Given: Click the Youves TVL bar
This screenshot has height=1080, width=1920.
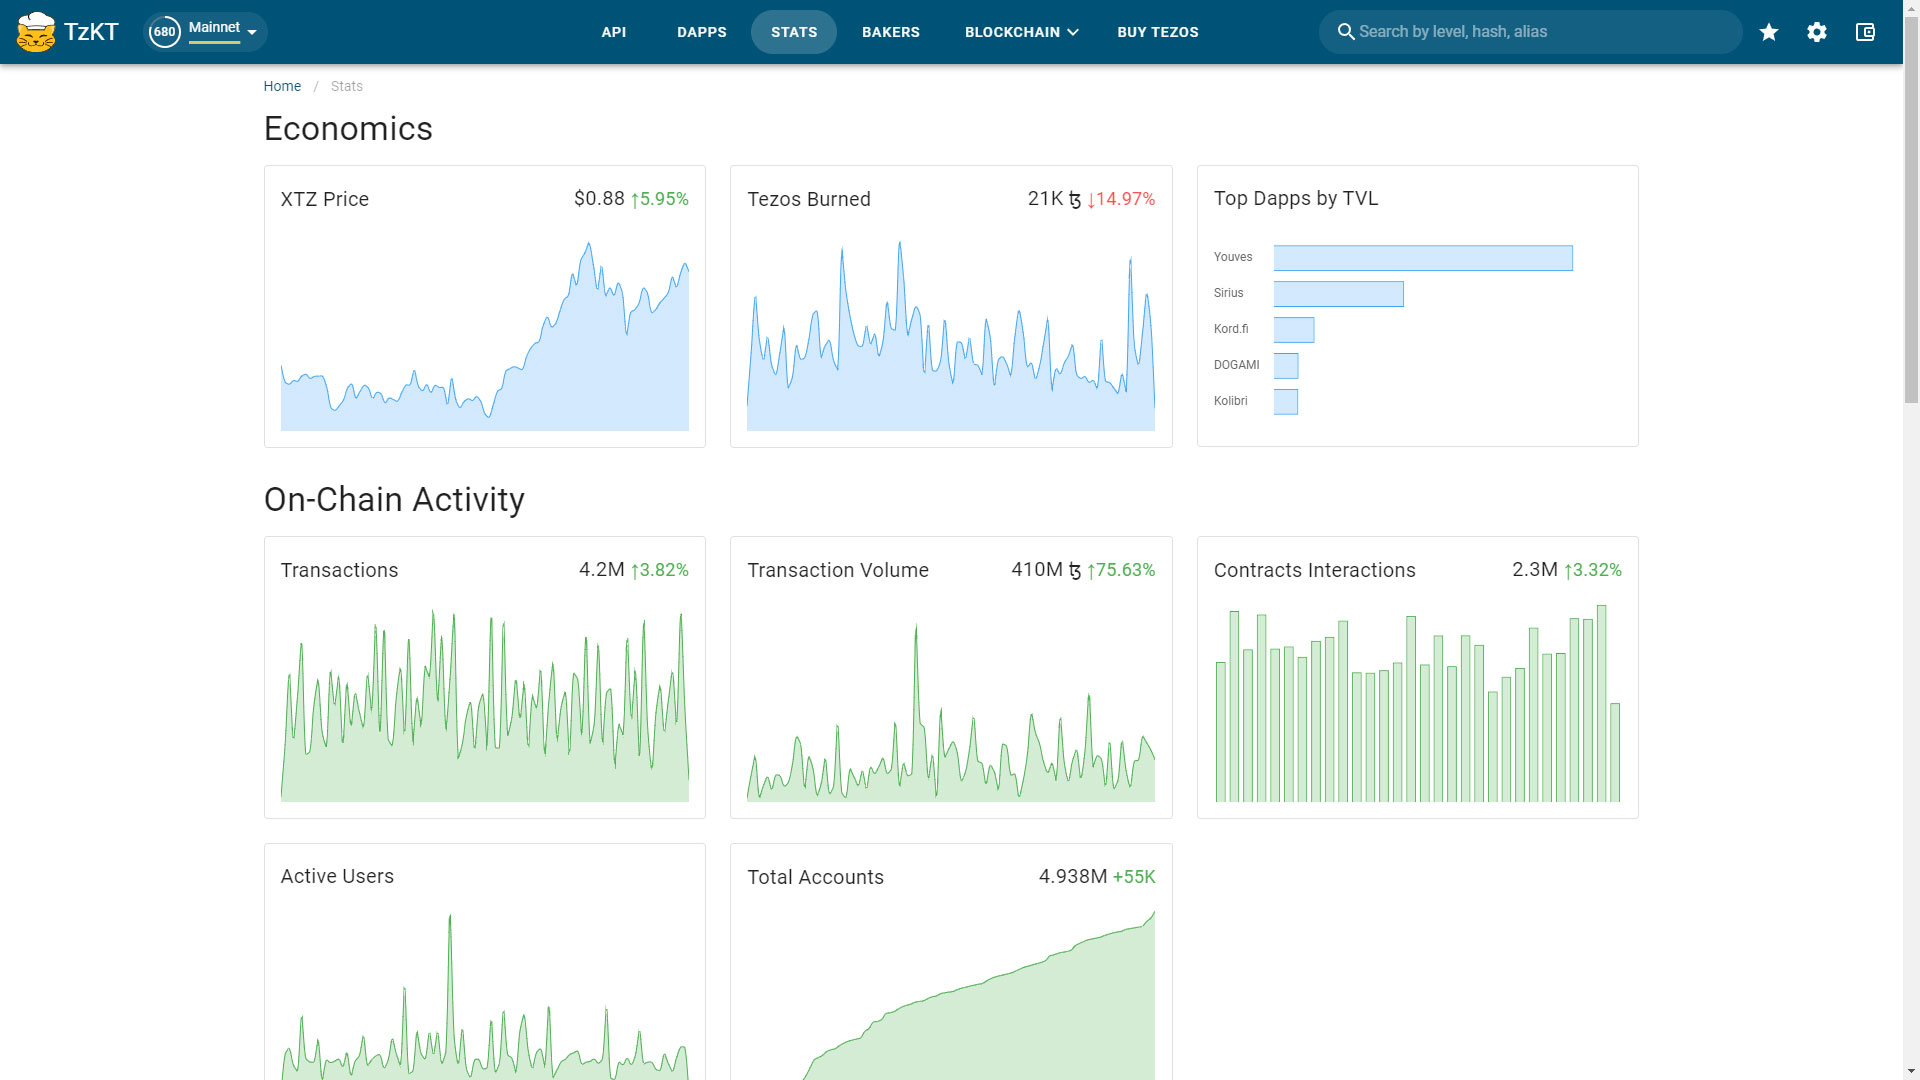Looking at the screenshot, I should (1422, 258).
